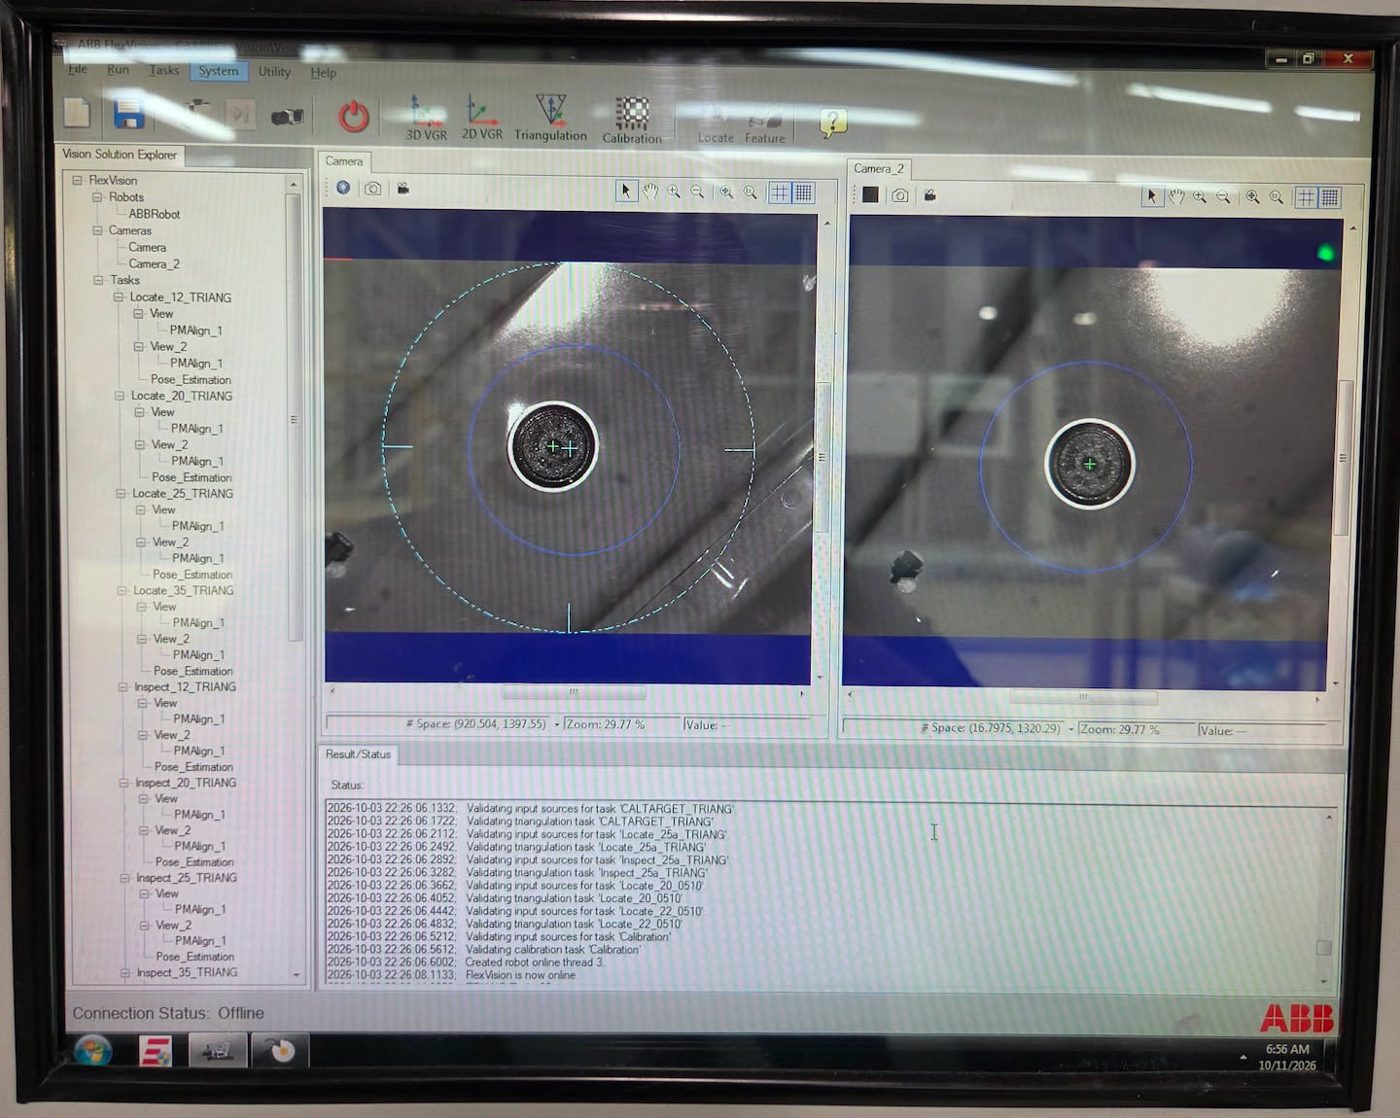Image resolution: width=1400 pixels, height=1118 pixels.
Task: Click the black stop square in Camera_2
Action: [870, 195]
